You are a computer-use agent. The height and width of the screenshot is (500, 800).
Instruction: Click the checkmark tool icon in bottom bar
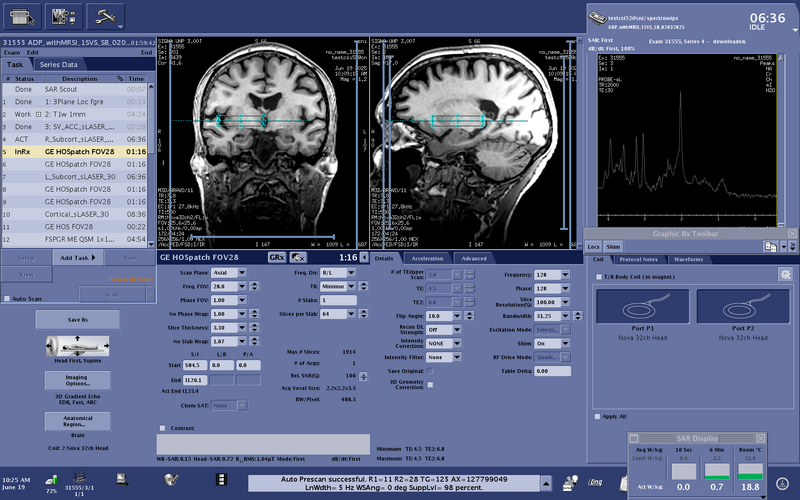tap(171, 479)
